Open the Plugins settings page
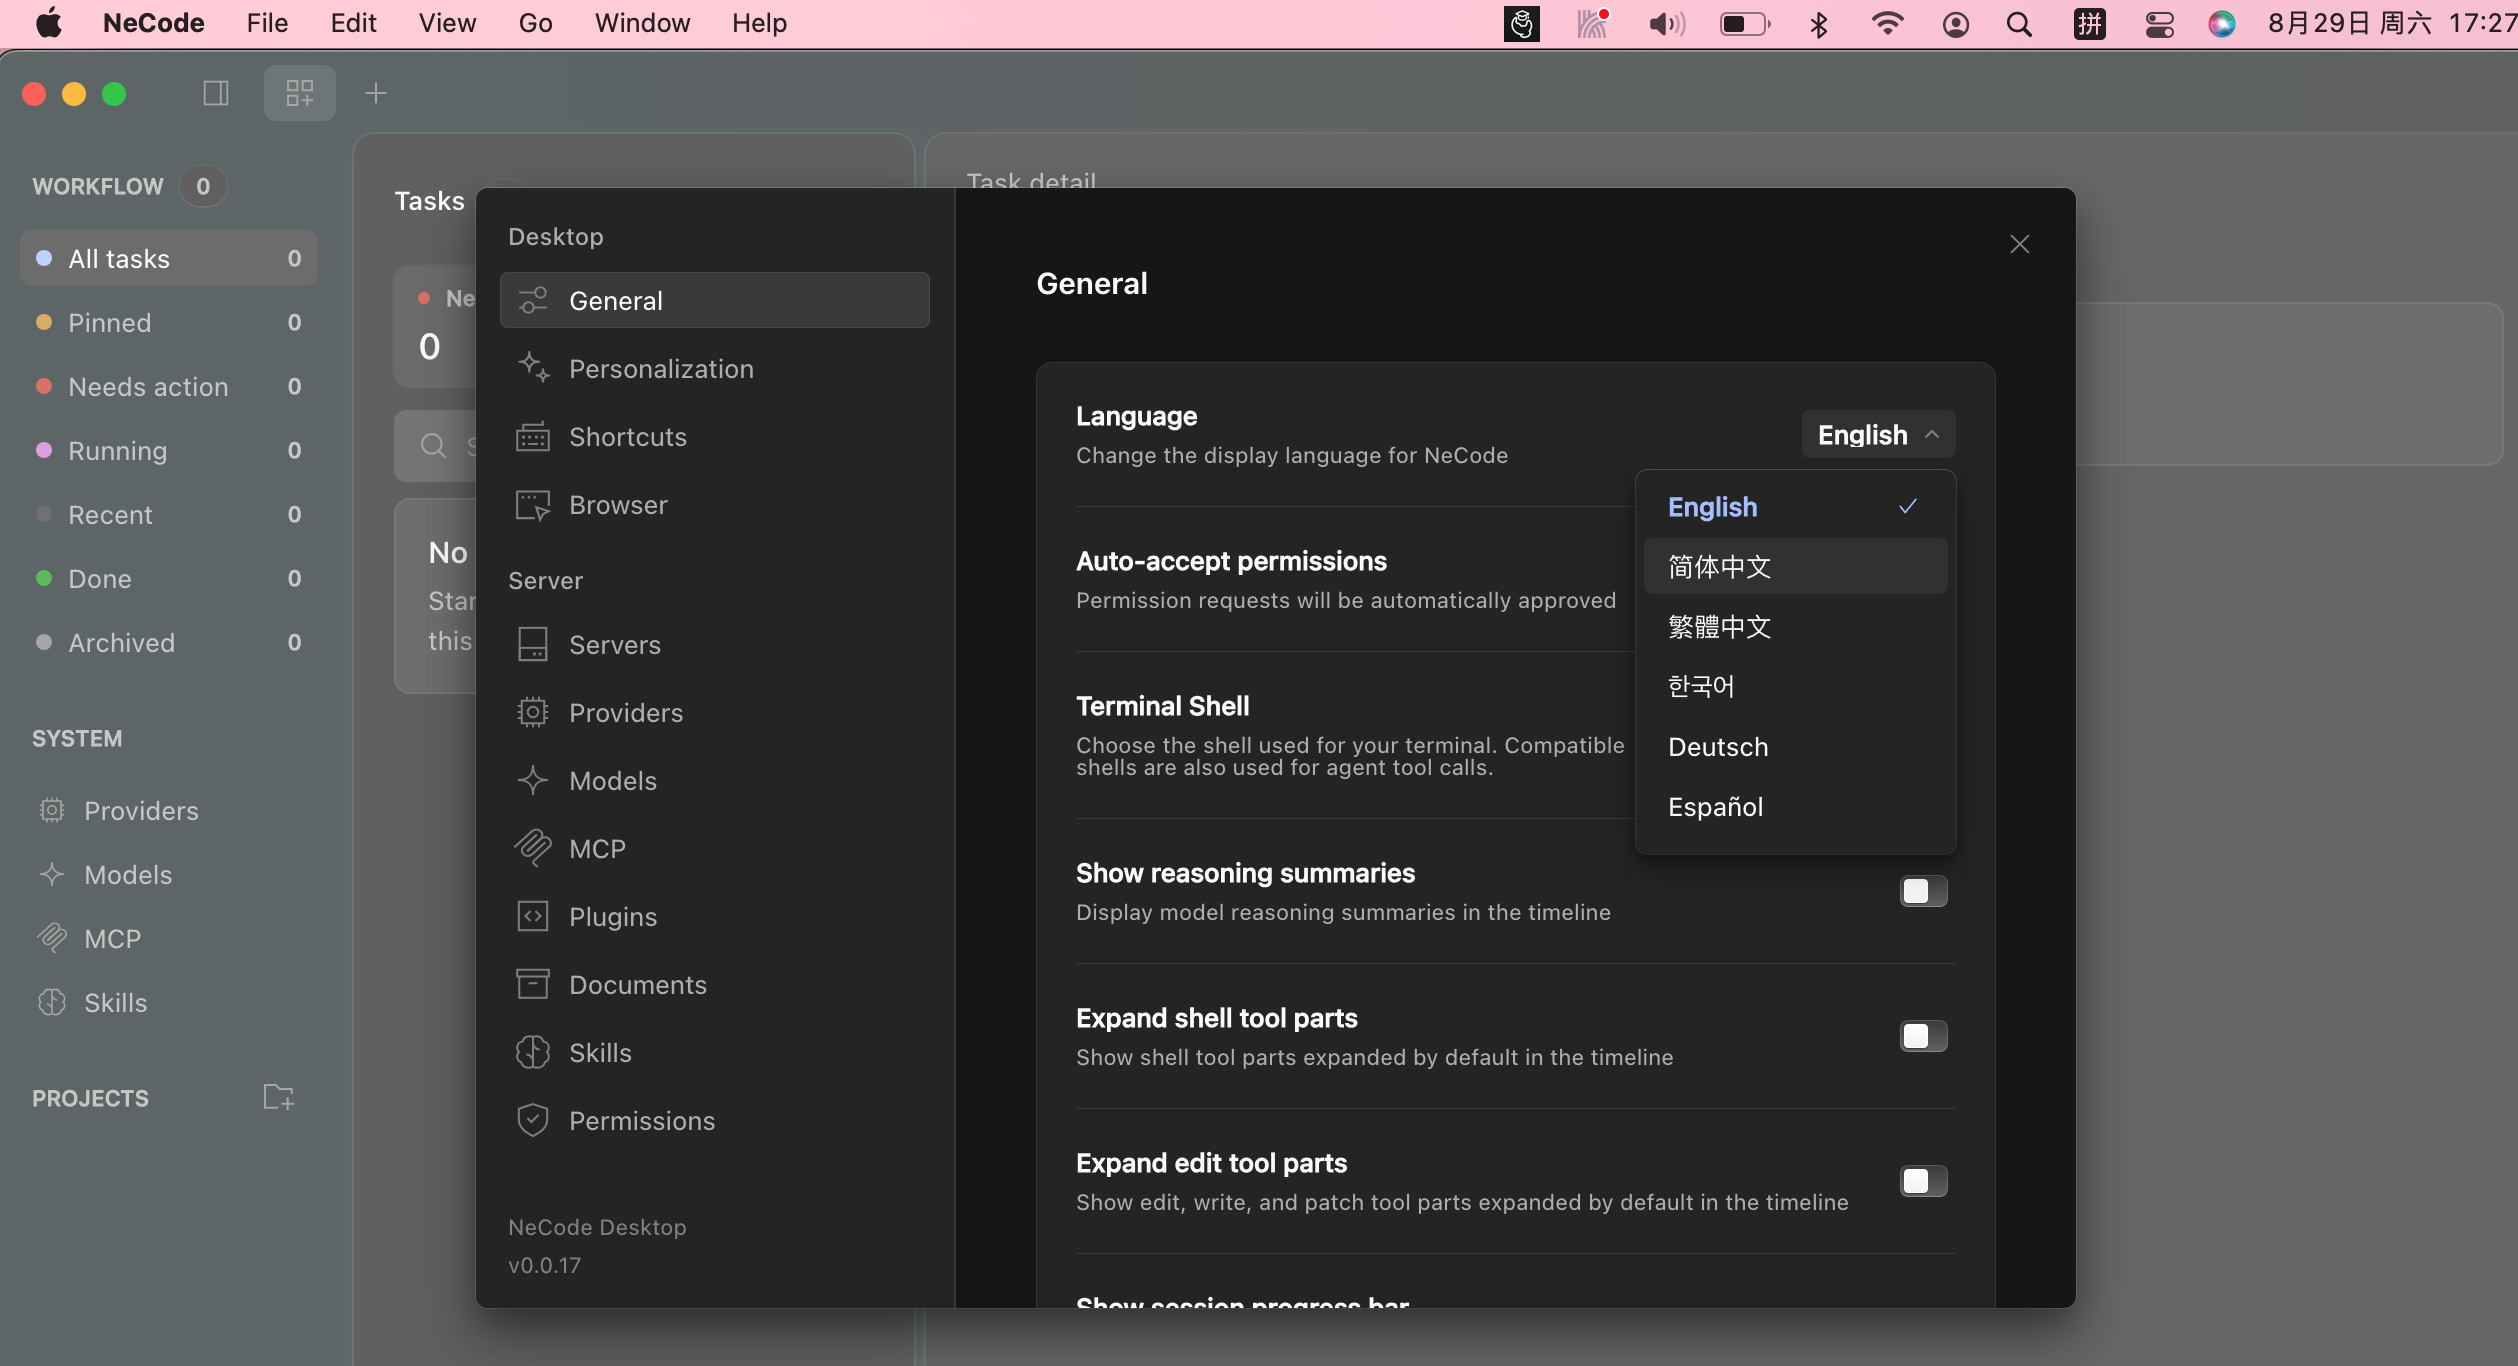 (x=714, y=916)
